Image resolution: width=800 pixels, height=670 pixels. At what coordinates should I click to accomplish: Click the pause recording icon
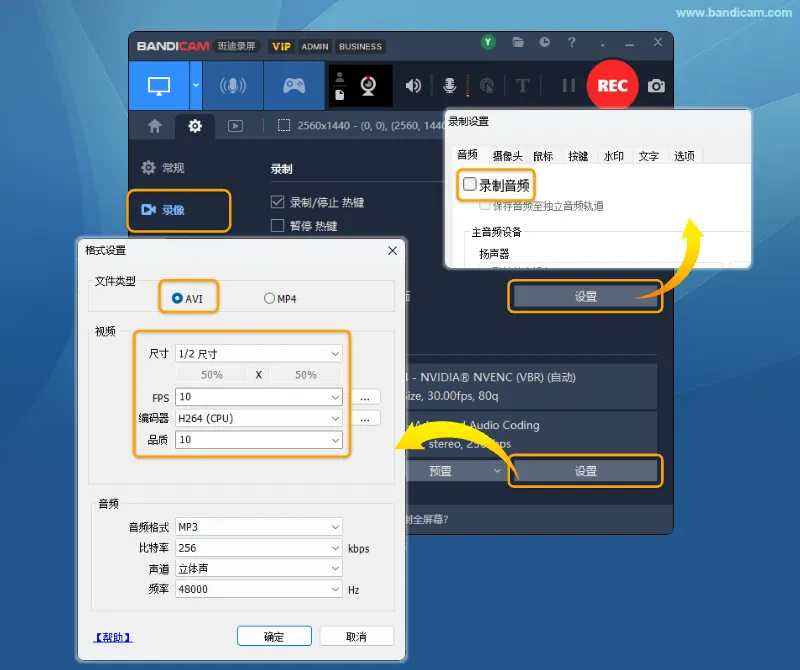[x=568, y=86]
